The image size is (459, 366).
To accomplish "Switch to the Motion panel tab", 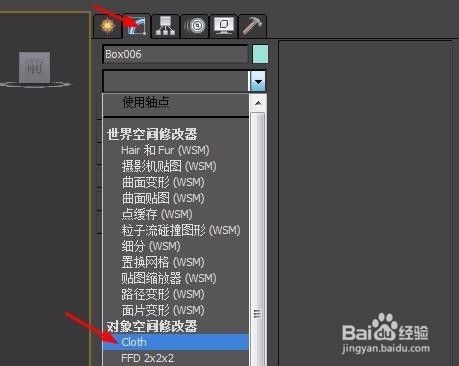I will pos(195,26).
